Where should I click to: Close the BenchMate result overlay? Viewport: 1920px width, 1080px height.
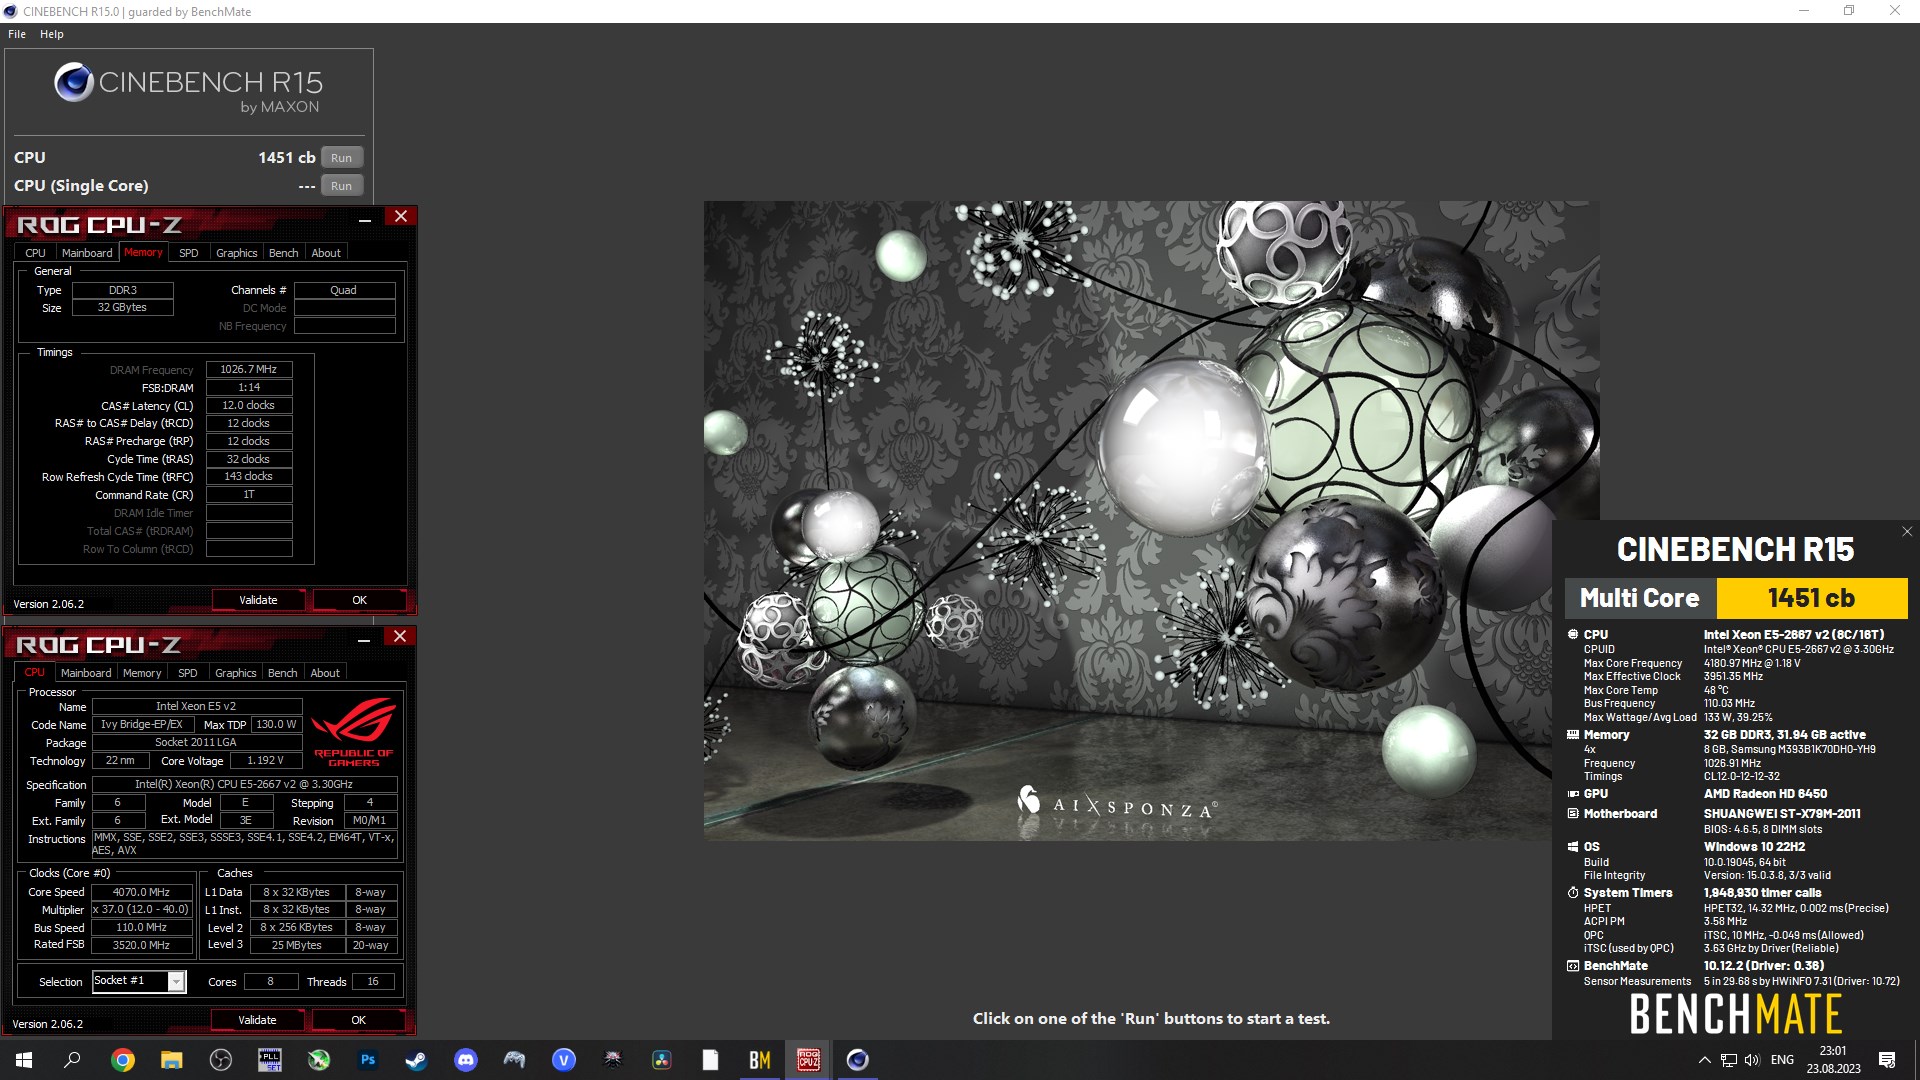tap(1907, 532)
